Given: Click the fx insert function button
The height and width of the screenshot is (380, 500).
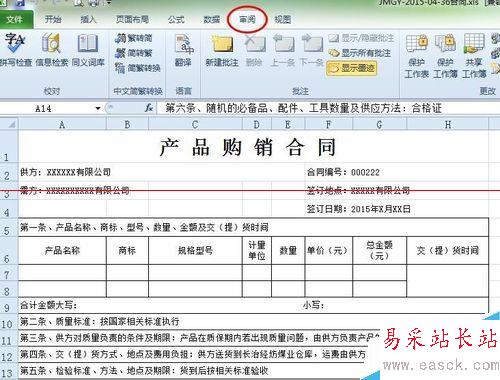Looking at the screenshot, I should click(149, 108).
